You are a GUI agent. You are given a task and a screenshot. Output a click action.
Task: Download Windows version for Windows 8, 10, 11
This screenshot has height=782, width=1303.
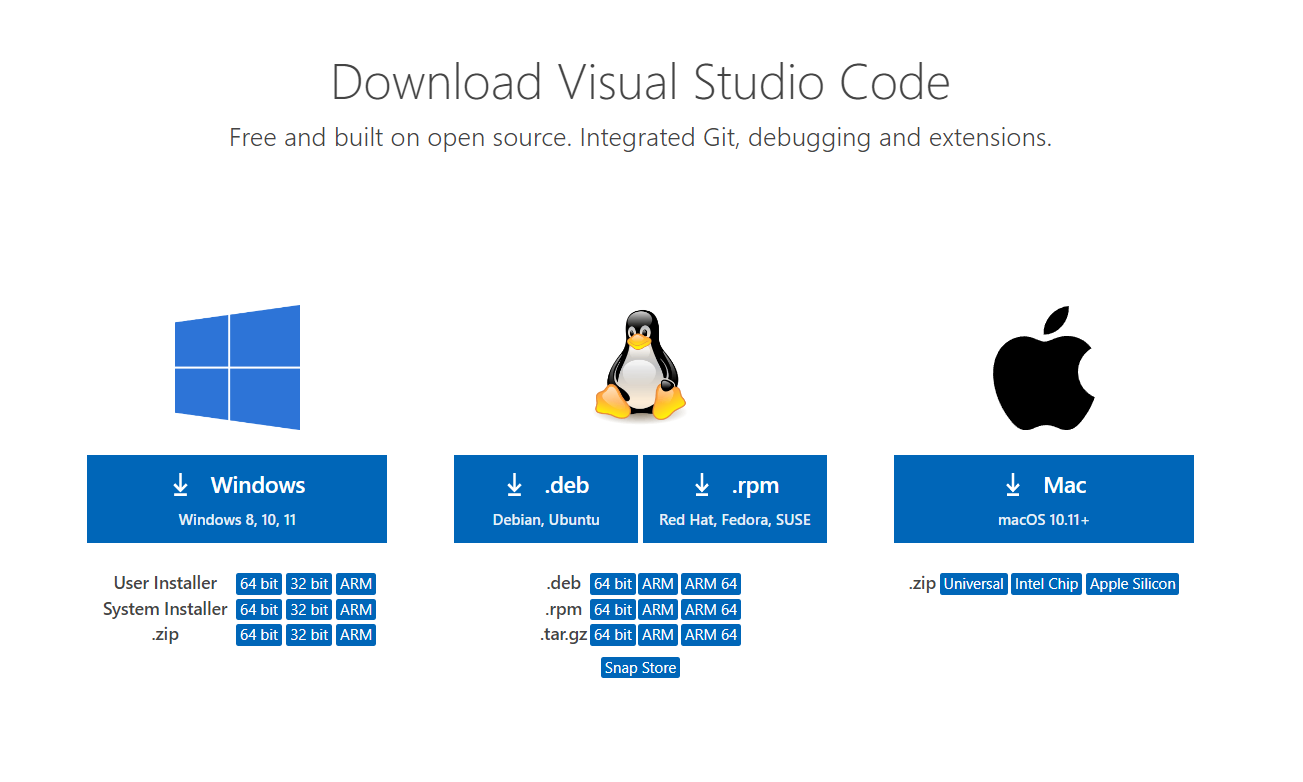click(x=237, y=498)
